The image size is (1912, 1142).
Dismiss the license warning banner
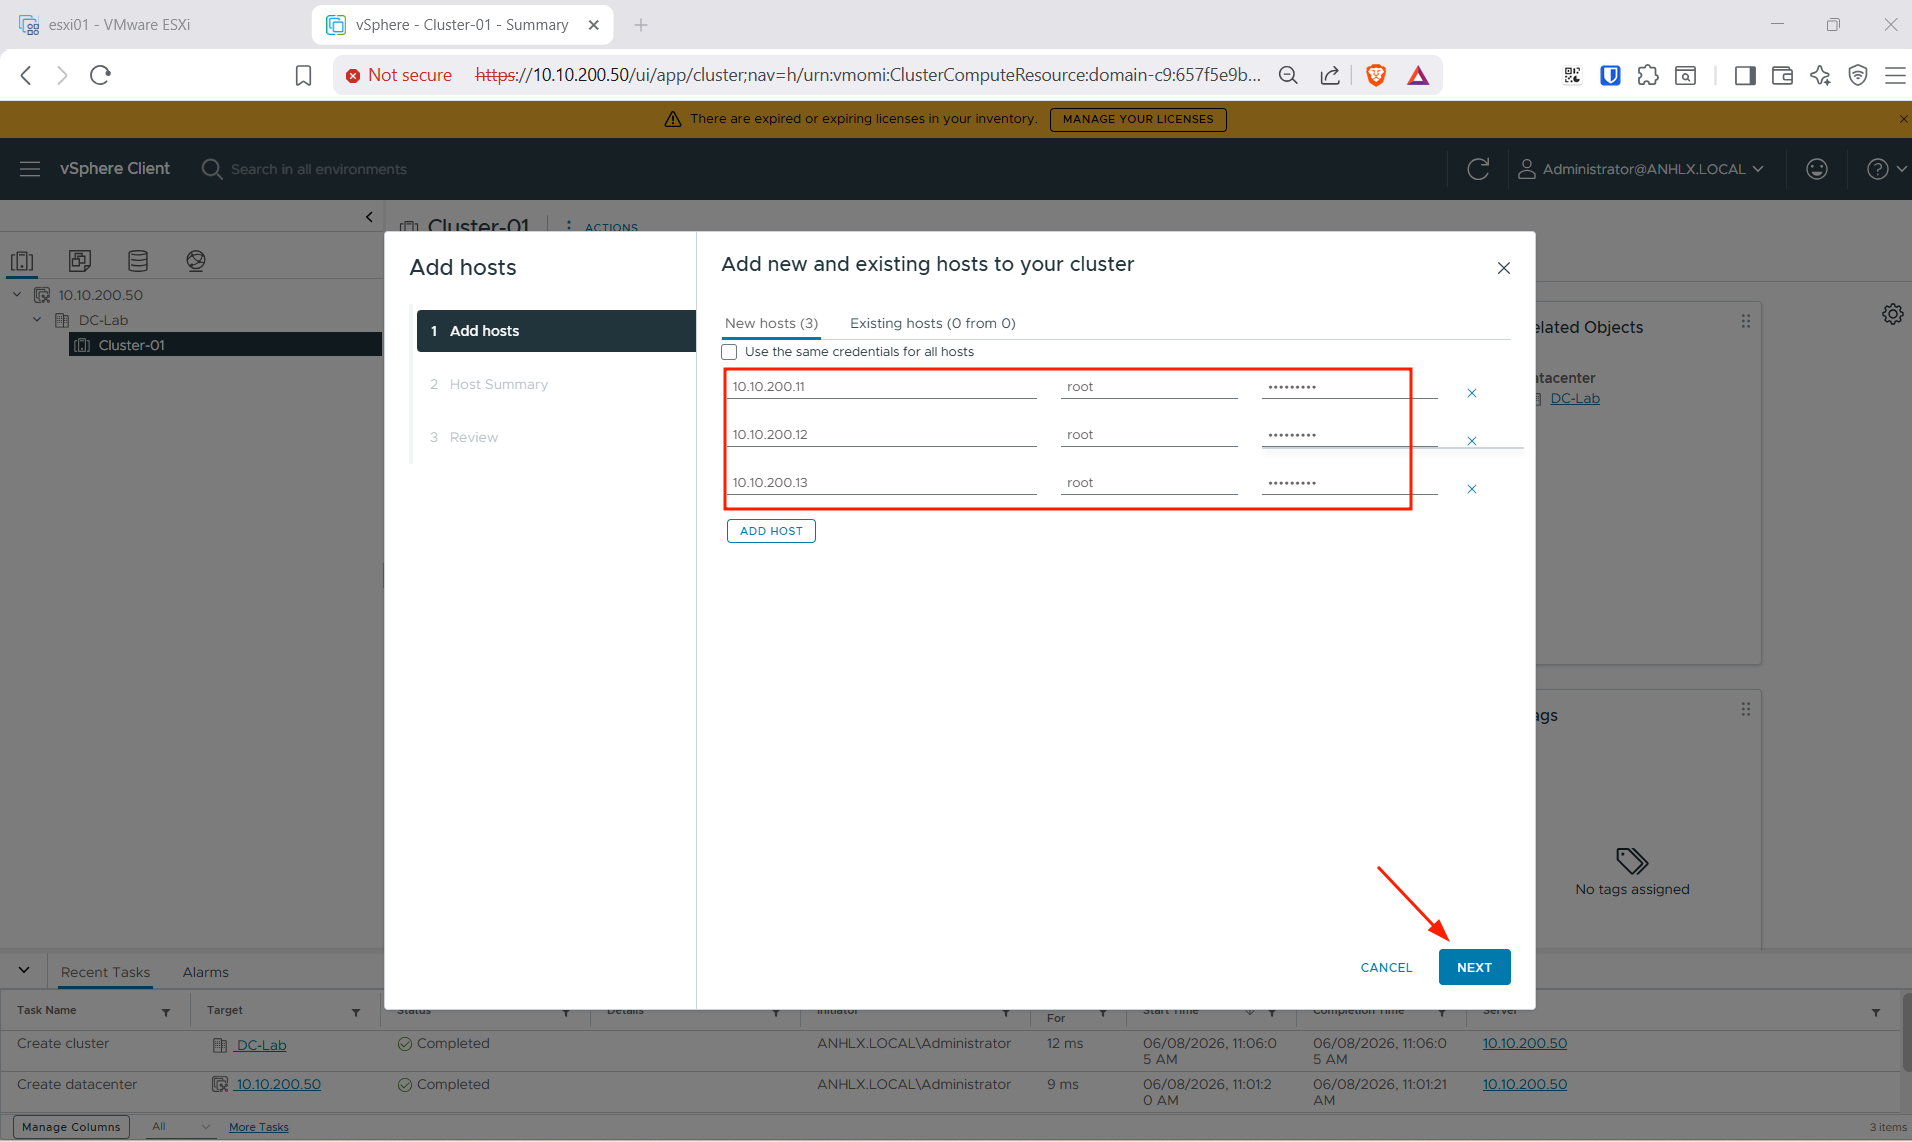click(x=1903, y=119)
